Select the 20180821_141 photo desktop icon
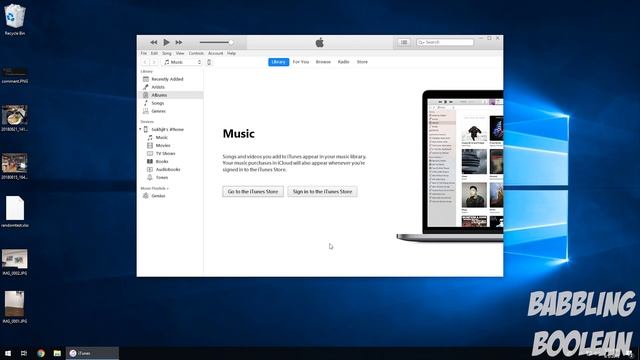The height and width of the screenshot is (360, 640). pyautogui.click(x=15, y=118)
